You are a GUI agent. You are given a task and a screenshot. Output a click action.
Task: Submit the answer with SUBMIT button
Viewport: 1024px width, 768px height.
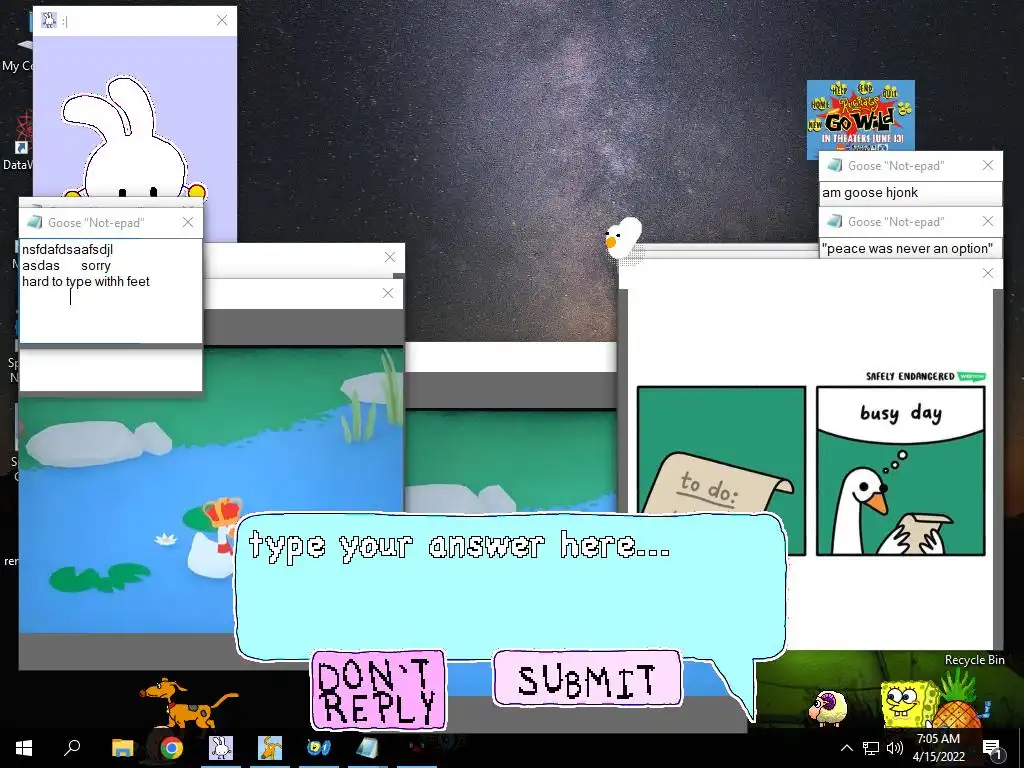(x=587, y=679)
